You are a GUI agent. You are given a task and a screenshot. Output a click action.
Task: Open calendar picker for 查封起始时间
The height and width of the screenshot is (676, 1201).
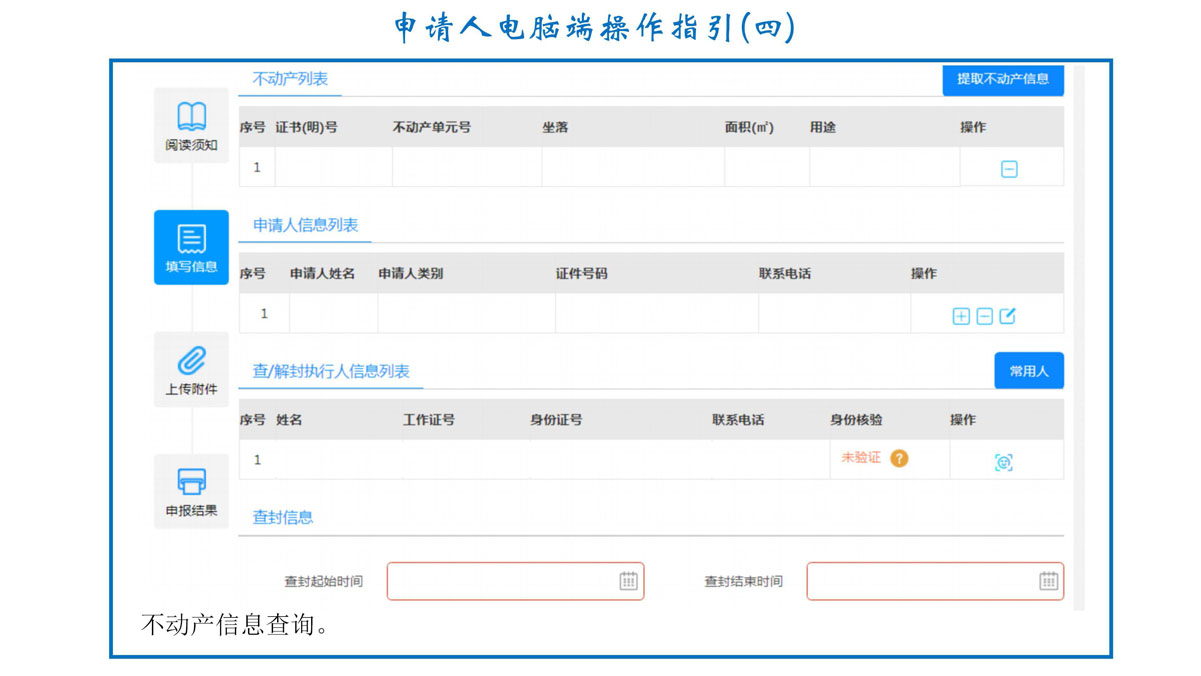pos(628,581)
